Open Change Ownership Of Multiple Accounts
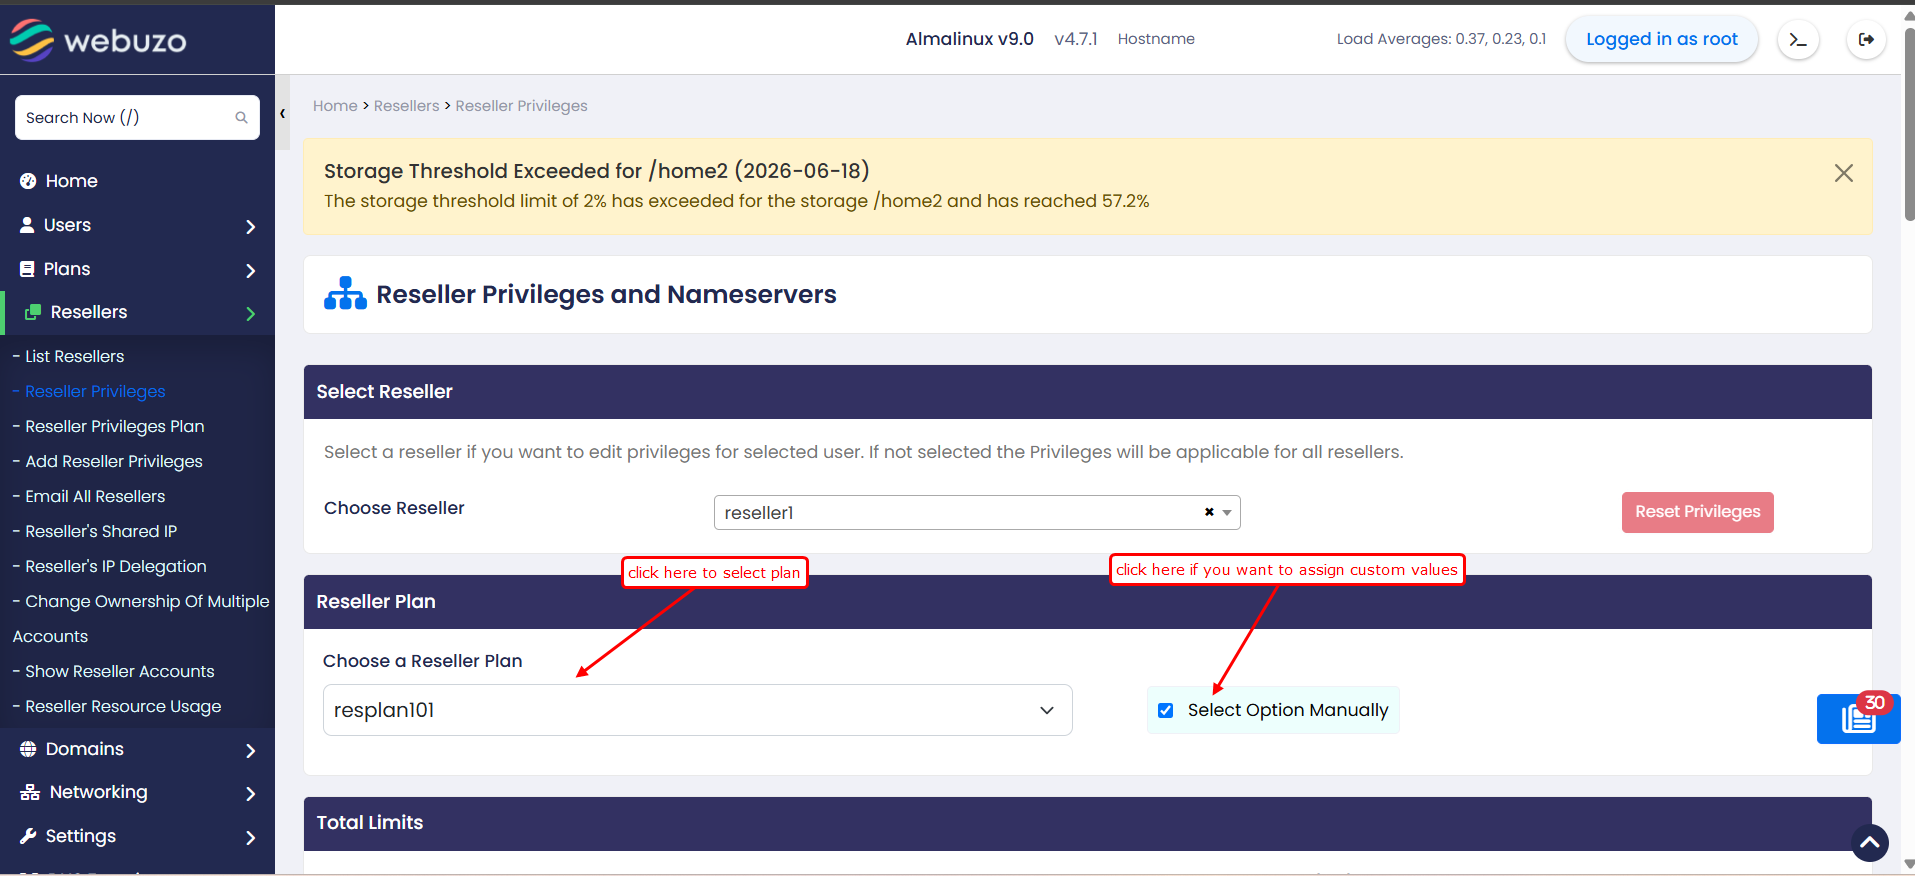Screen dimensions: 1915x876 click(140, 618)
